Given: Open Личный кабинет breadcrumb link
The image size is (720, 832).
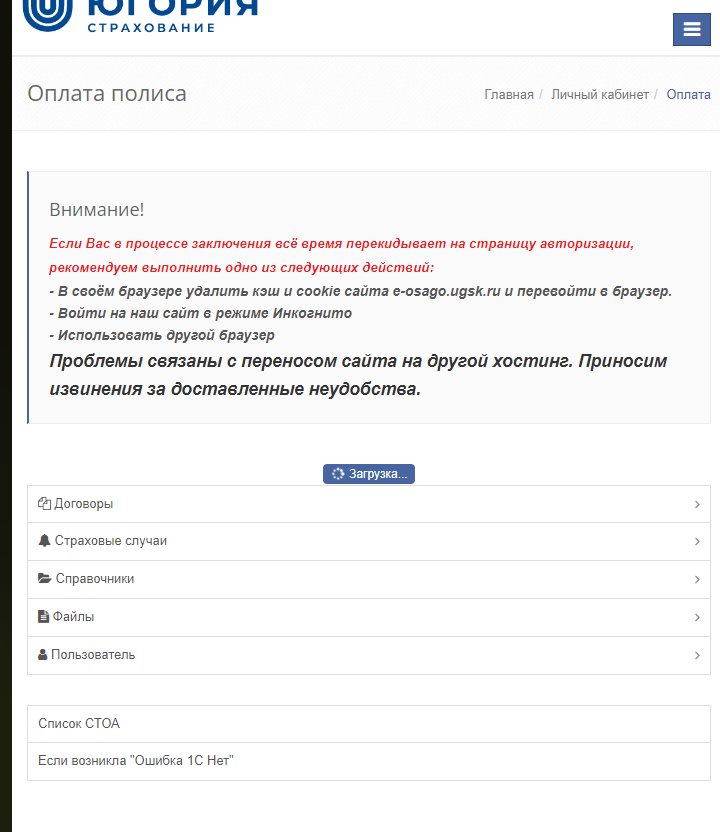Looking at the screenshot, I should coord(600,95).
